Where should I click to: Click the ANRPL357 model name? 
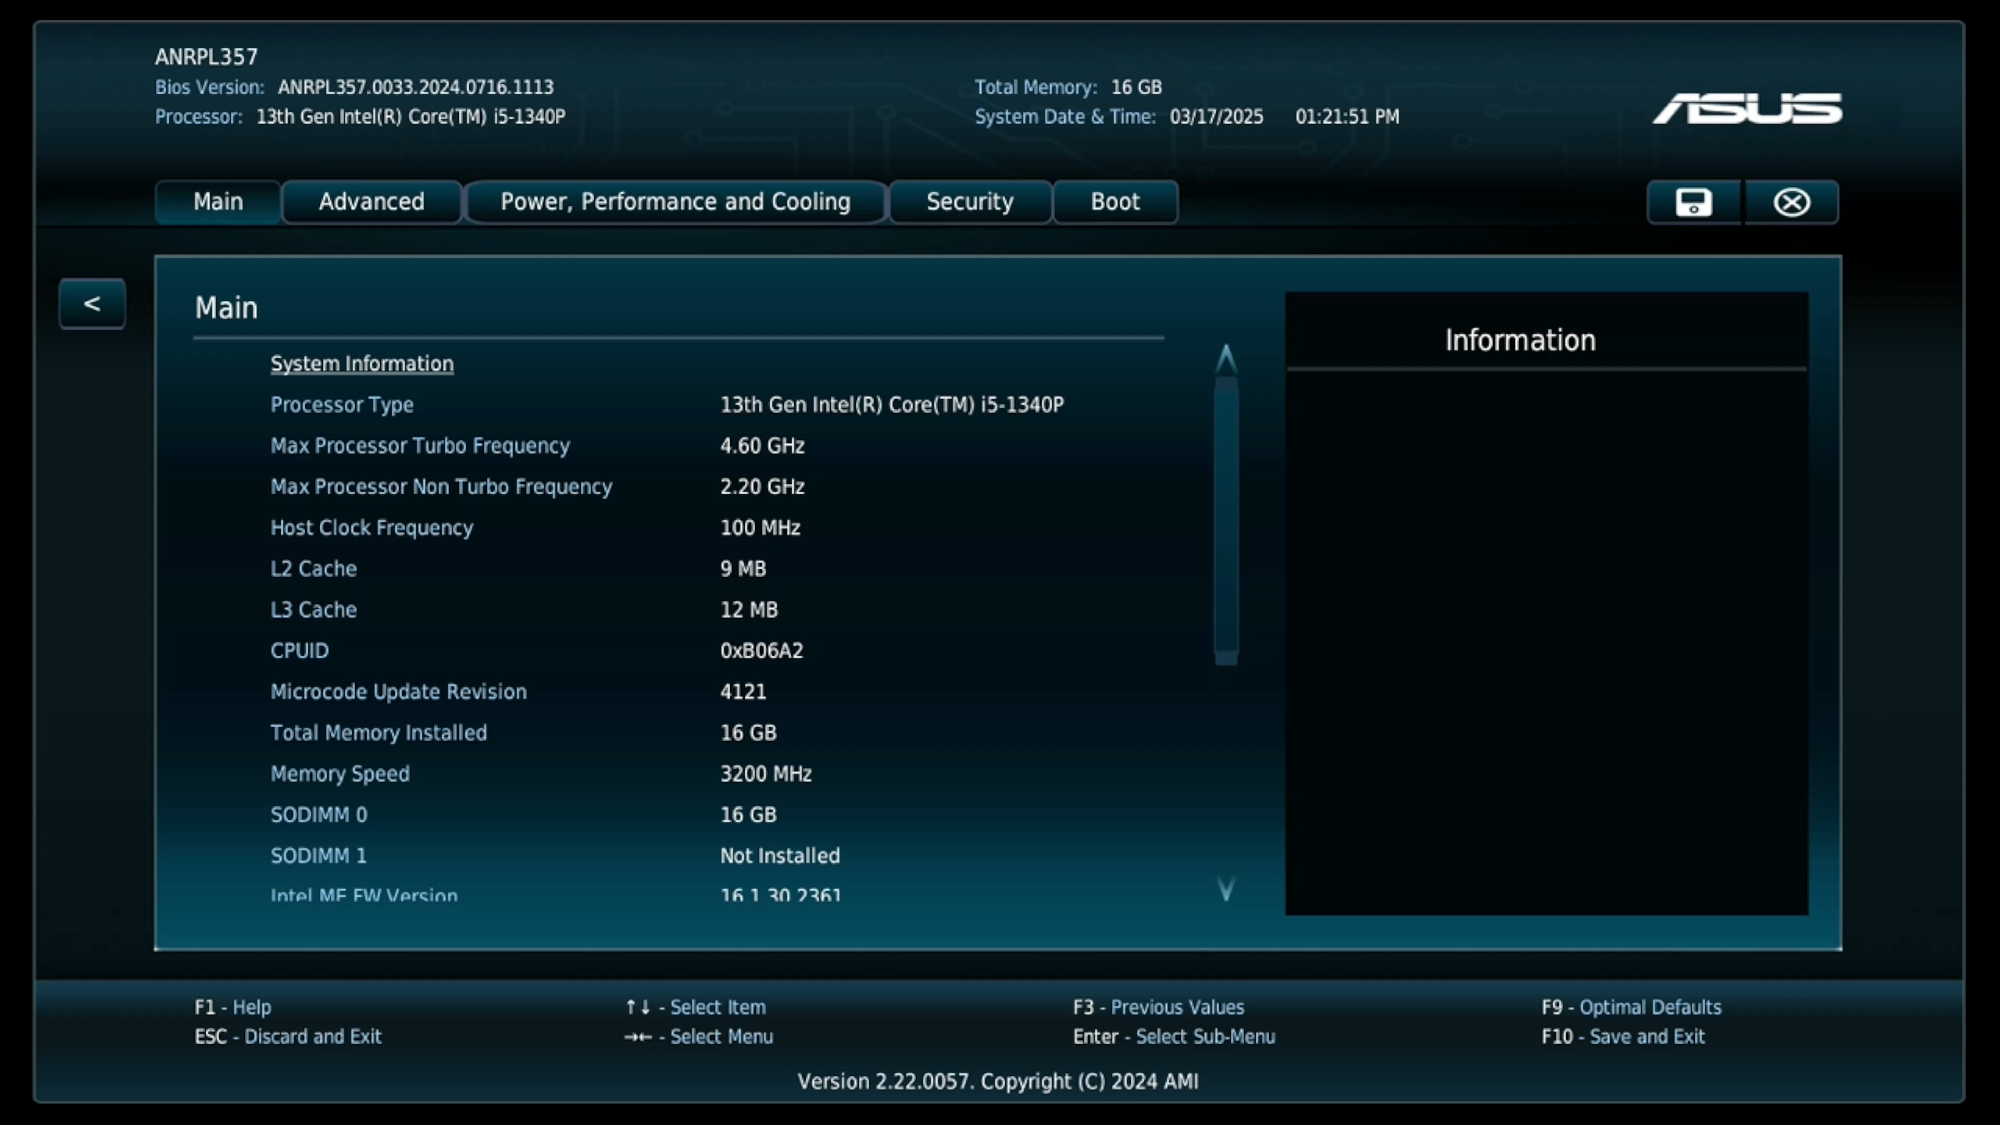click(206, 57)
